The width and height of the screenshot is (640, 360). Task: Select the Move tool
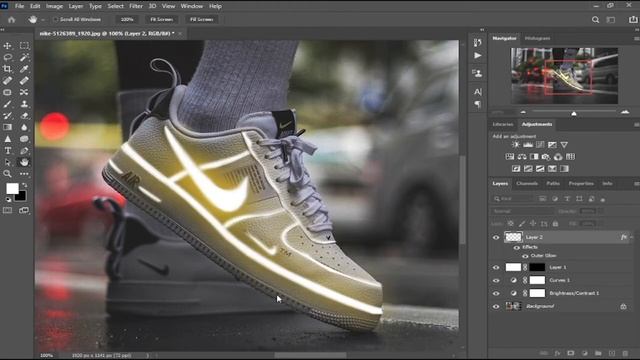coord(7,46)
